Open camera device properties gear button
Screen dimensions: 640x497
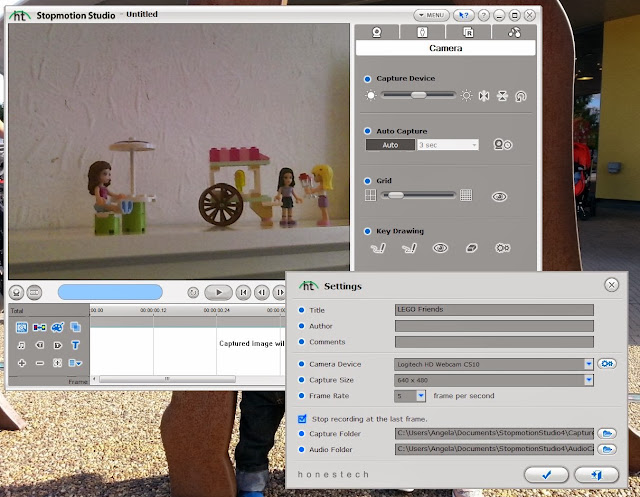pos(607,364)
